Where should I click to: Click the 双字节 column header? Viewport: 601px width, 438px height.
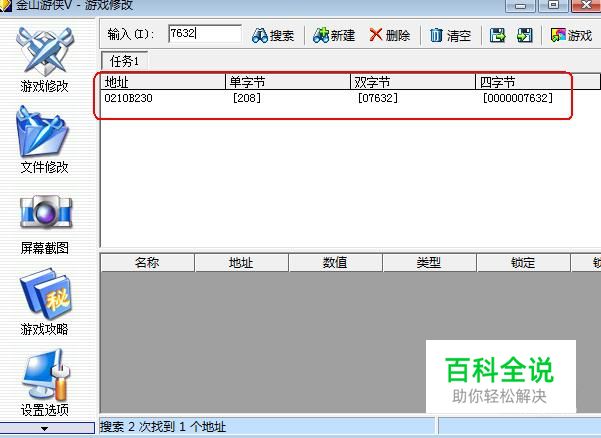point(413,82)
